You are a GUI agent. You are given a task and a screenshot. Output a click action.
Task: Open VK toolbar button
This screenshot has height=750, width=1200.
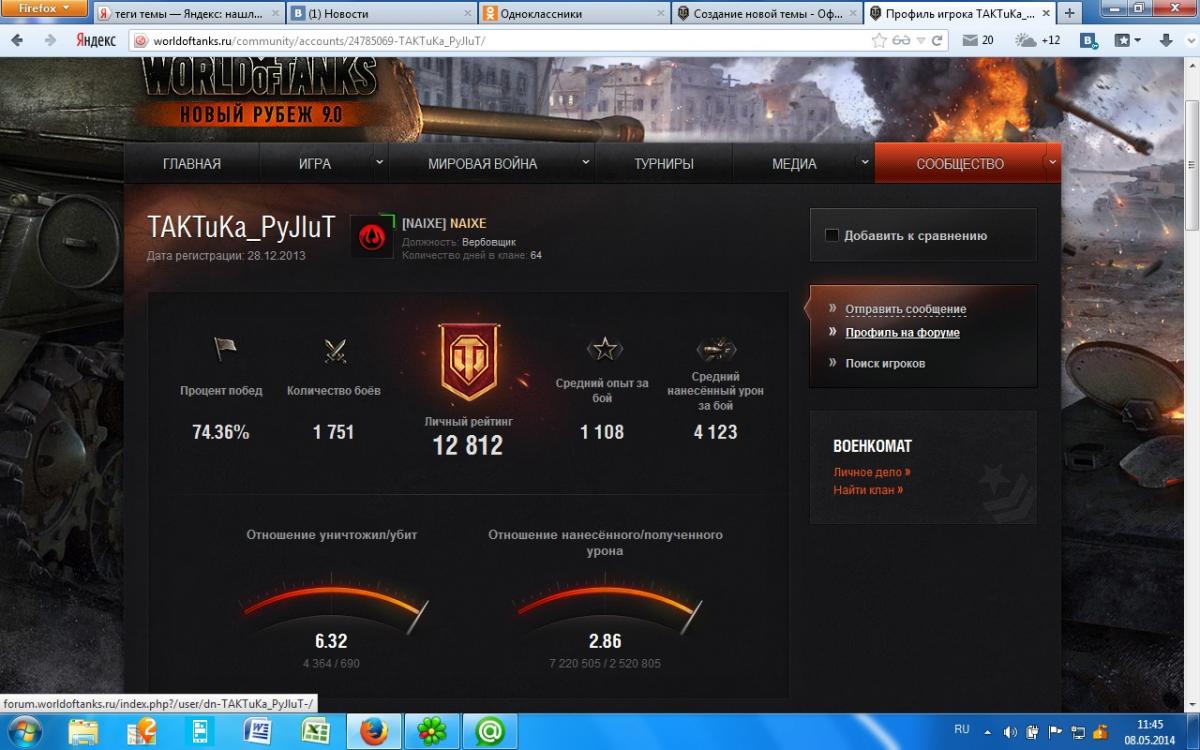point(1089,41)
